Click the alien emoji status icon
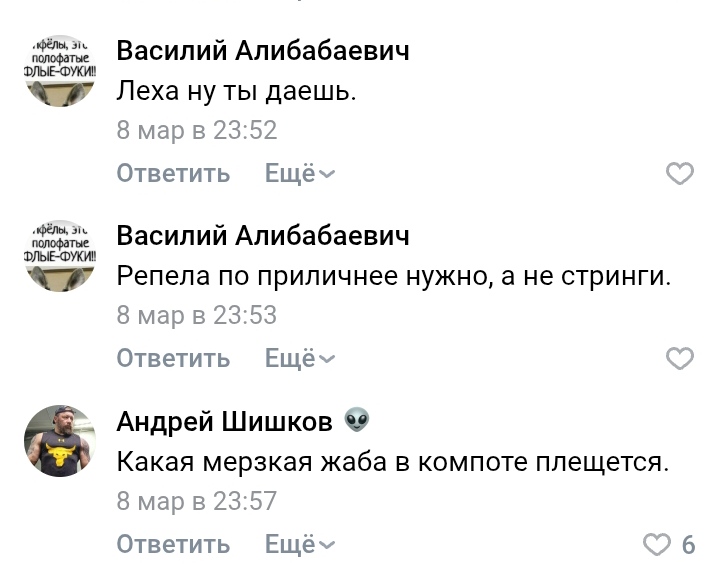Viewport: 720px width, 574px height. (357, 421)
